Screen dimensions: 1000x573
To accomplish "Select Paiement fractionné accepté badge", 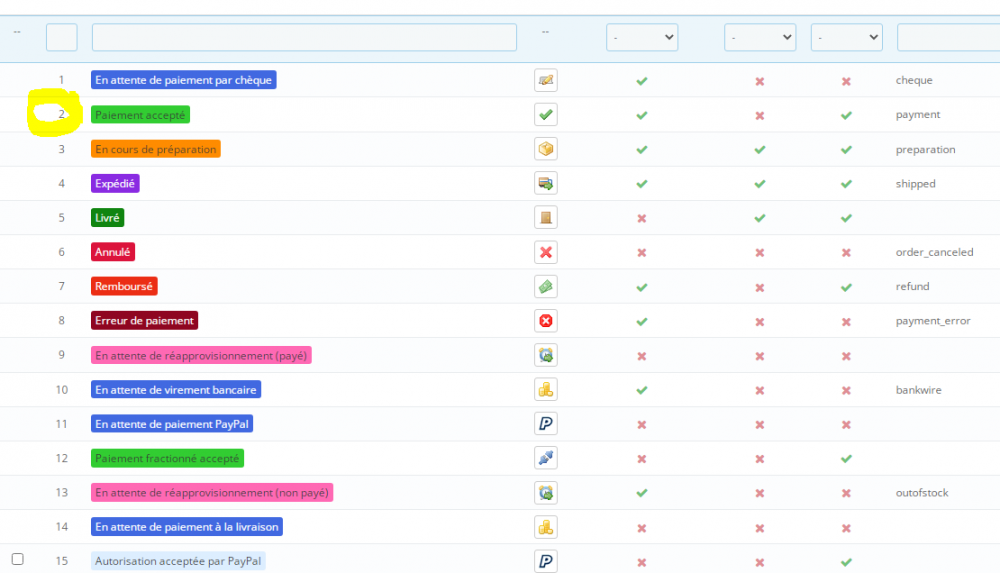I will pos(168,458).
